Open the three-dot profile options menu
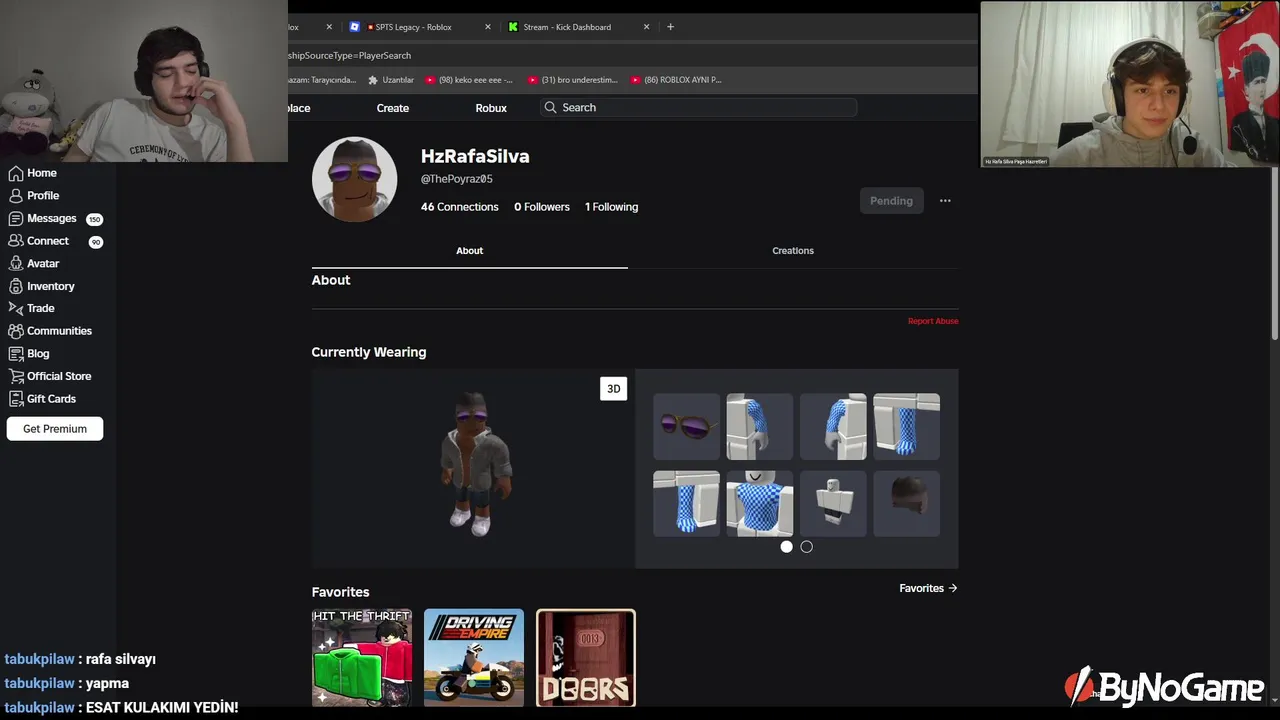 click(945, 201)
